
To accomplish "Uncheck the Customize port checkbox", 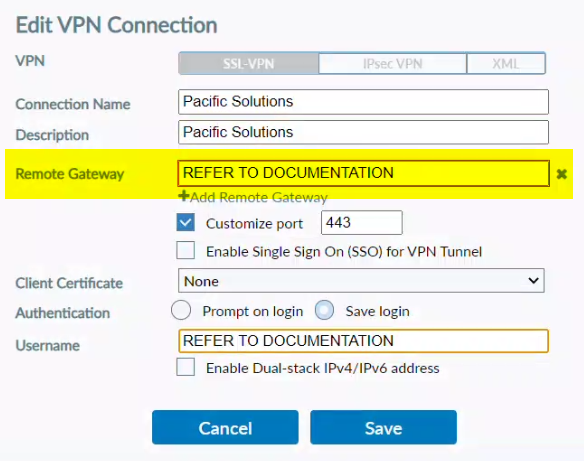I will pos(185,222).
